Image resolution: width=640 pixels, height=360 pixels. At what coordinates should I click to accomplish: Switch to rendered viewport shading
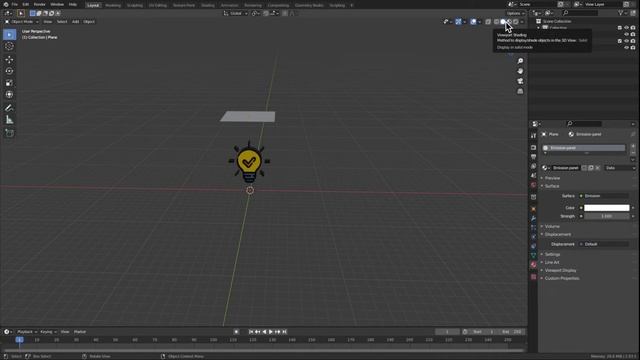tap(516, 22)
